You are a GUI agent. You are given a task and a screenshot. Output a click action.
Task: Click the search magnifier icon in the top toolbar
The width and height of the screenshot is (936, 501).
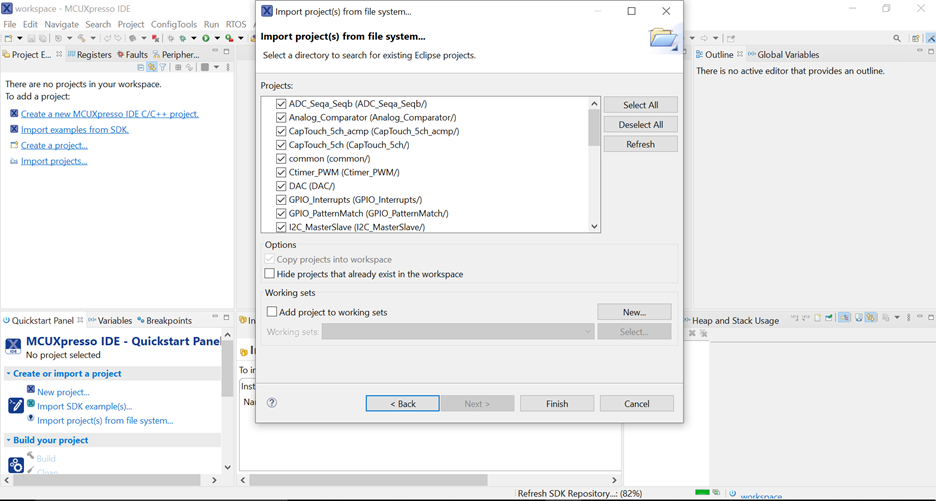coord(897,38)
